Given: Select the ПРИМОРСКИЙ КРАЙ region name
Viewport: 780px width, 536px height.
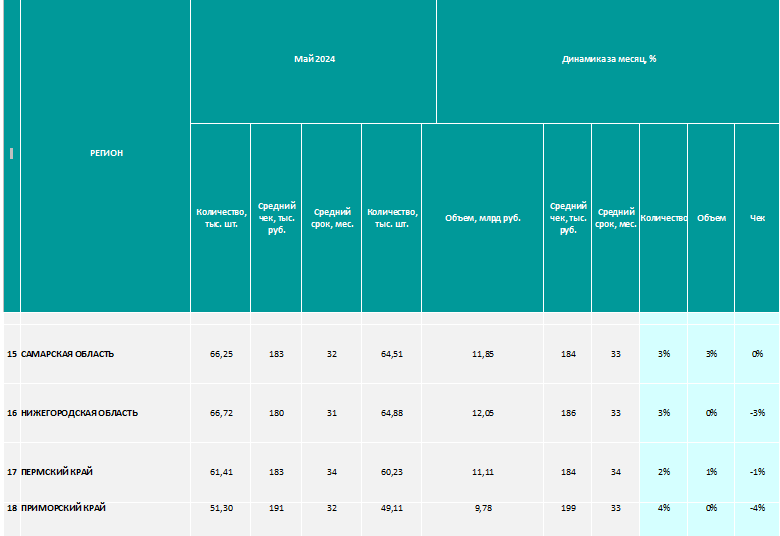Looking at the screenshot, I should tap(63, 508).
